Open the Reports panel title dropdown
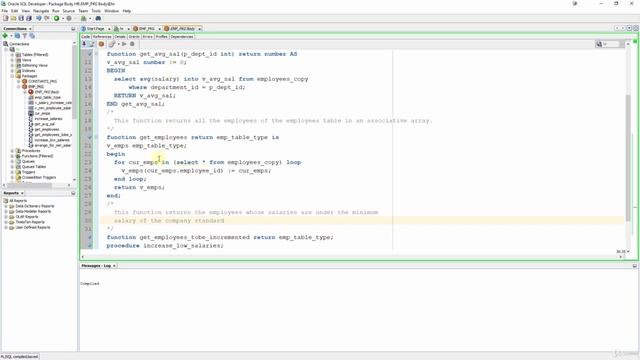This screenshot has height=360, width=640. (x=22, y=193)
